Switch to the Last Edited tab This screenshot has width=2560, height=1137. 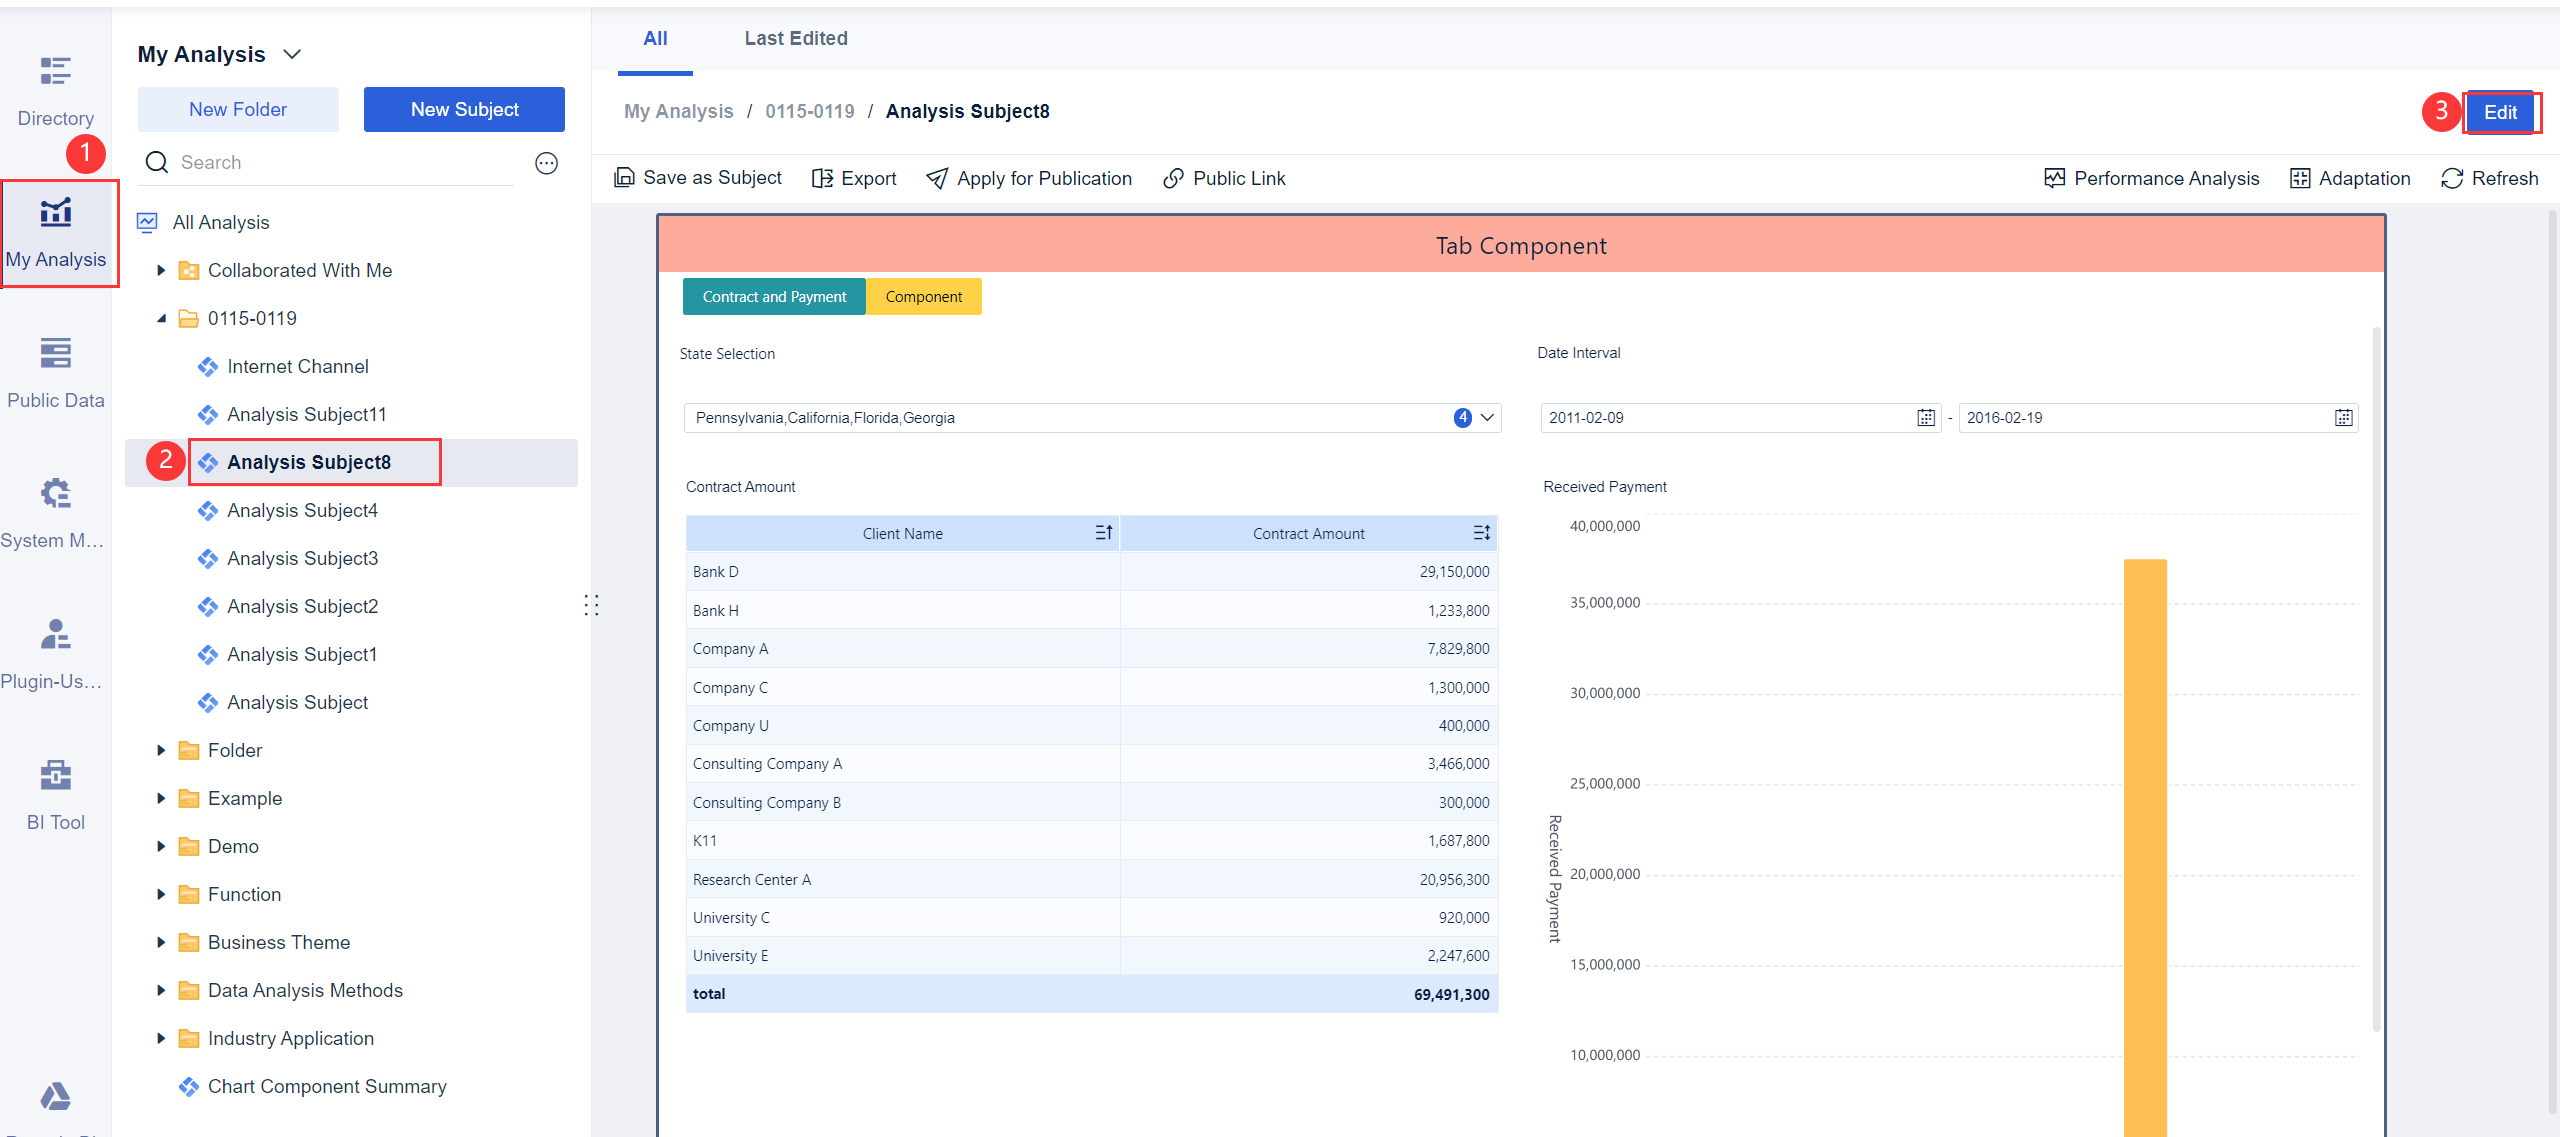pos(795,38)
